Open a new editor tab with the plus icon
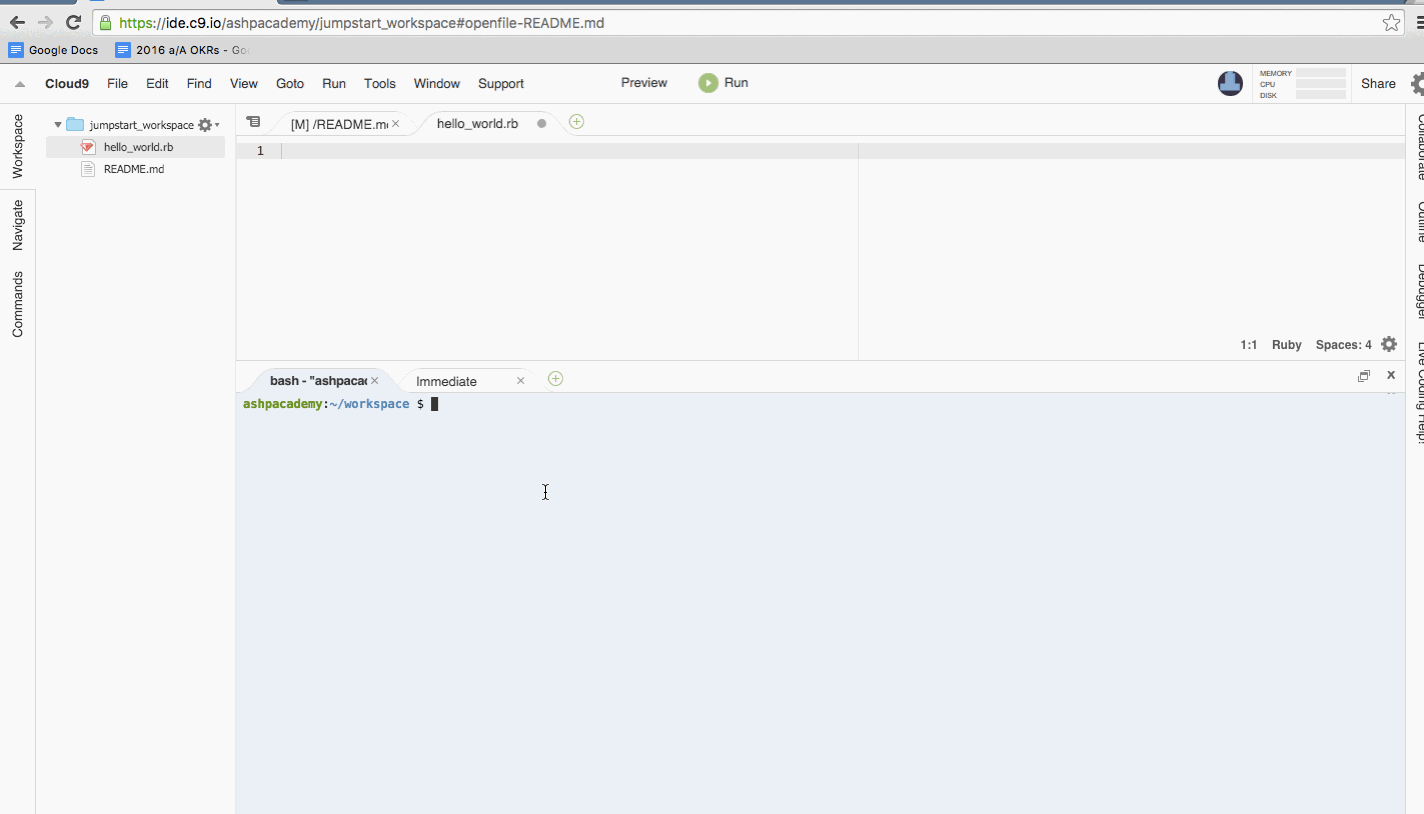Screen dimensions: 1424x814 pyautogui.click(x=576, y=121)
